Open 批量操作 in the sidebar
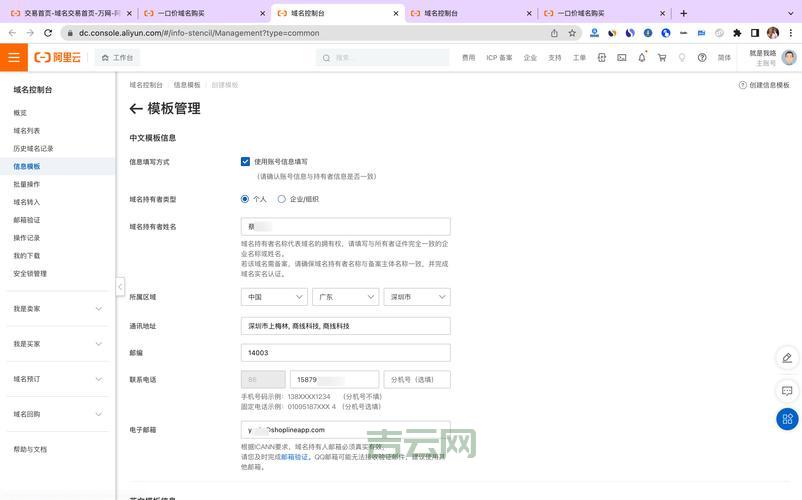 coord(27,185)
